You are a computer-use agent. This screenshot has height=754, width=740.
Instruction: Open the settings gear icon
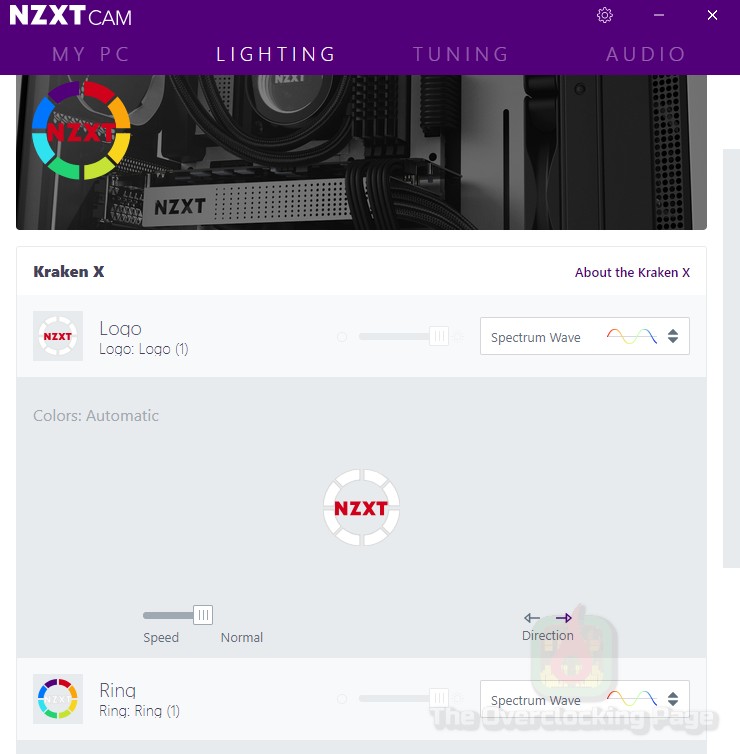point(604,15)
